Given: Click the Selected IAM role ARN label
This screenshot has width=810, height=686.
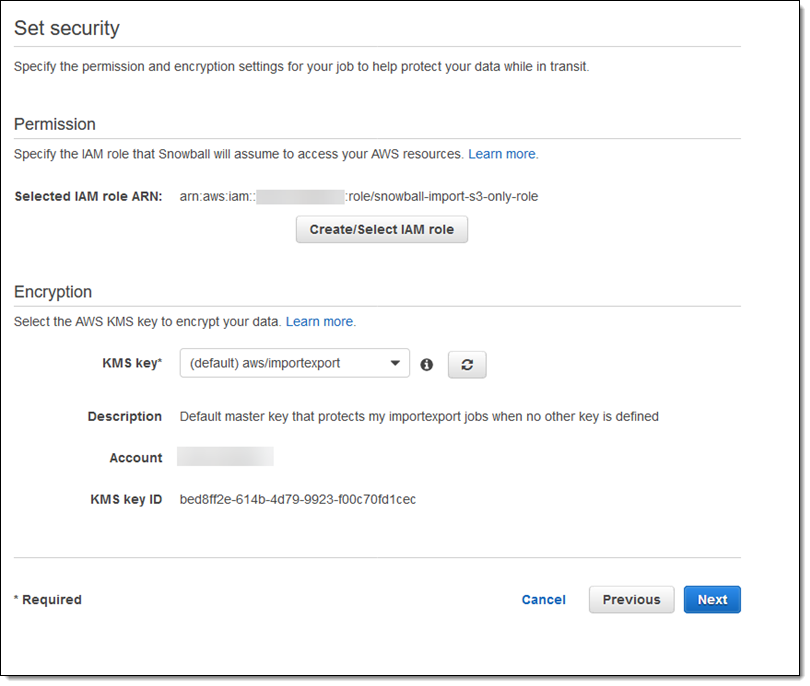Looking at the screenshot, I should pyautogui.click(x=88, y=197).
